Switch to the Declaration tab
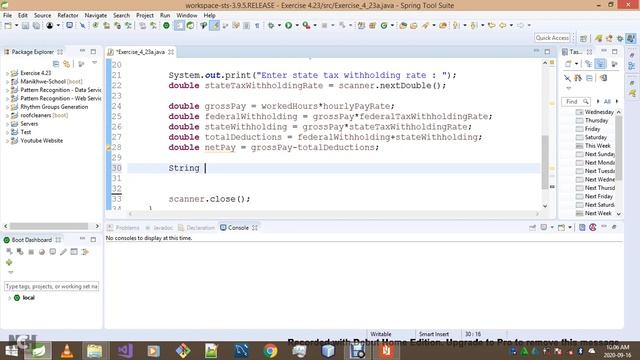 [x=196, y=228]
